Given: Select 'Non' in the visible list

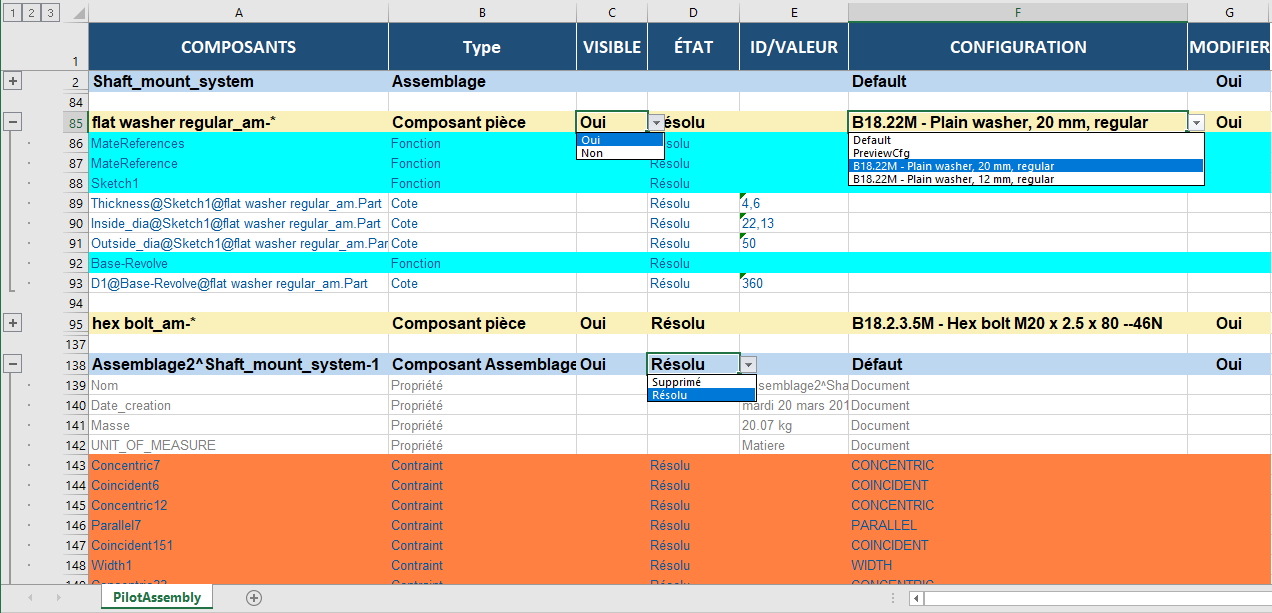Looking at the screenshot, I should pyautogui.click(x=592, y=153).
